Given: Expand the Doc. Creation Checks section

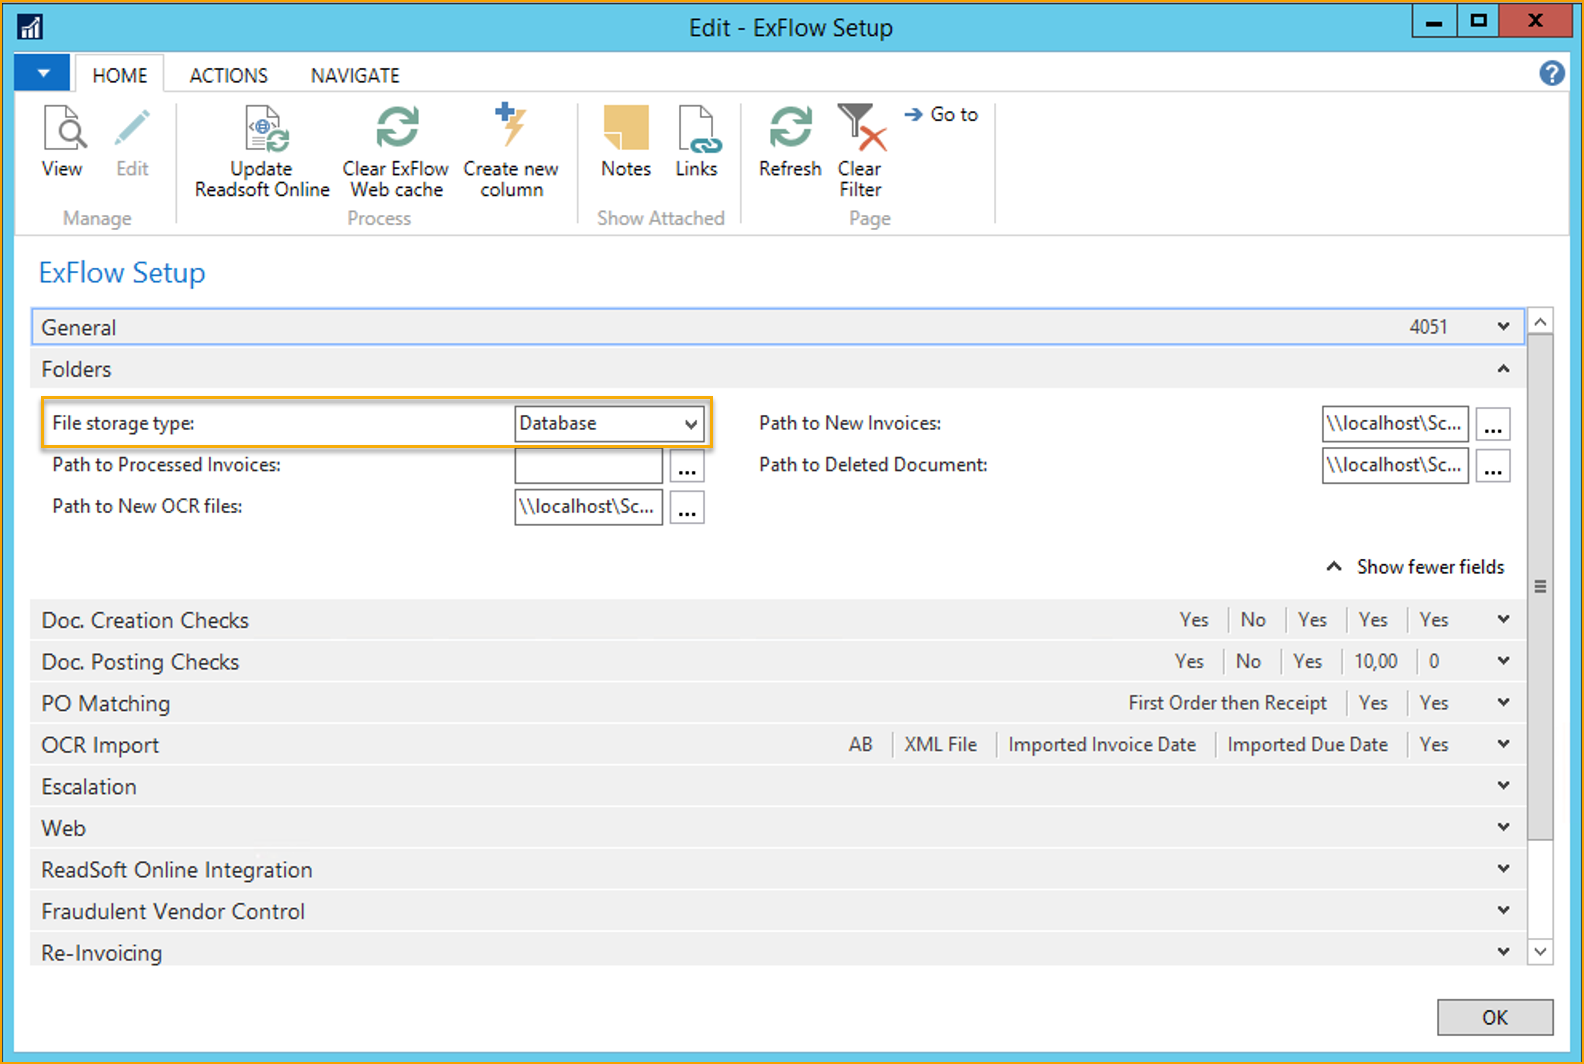Looking at the screenshot, I should 1503,620.
